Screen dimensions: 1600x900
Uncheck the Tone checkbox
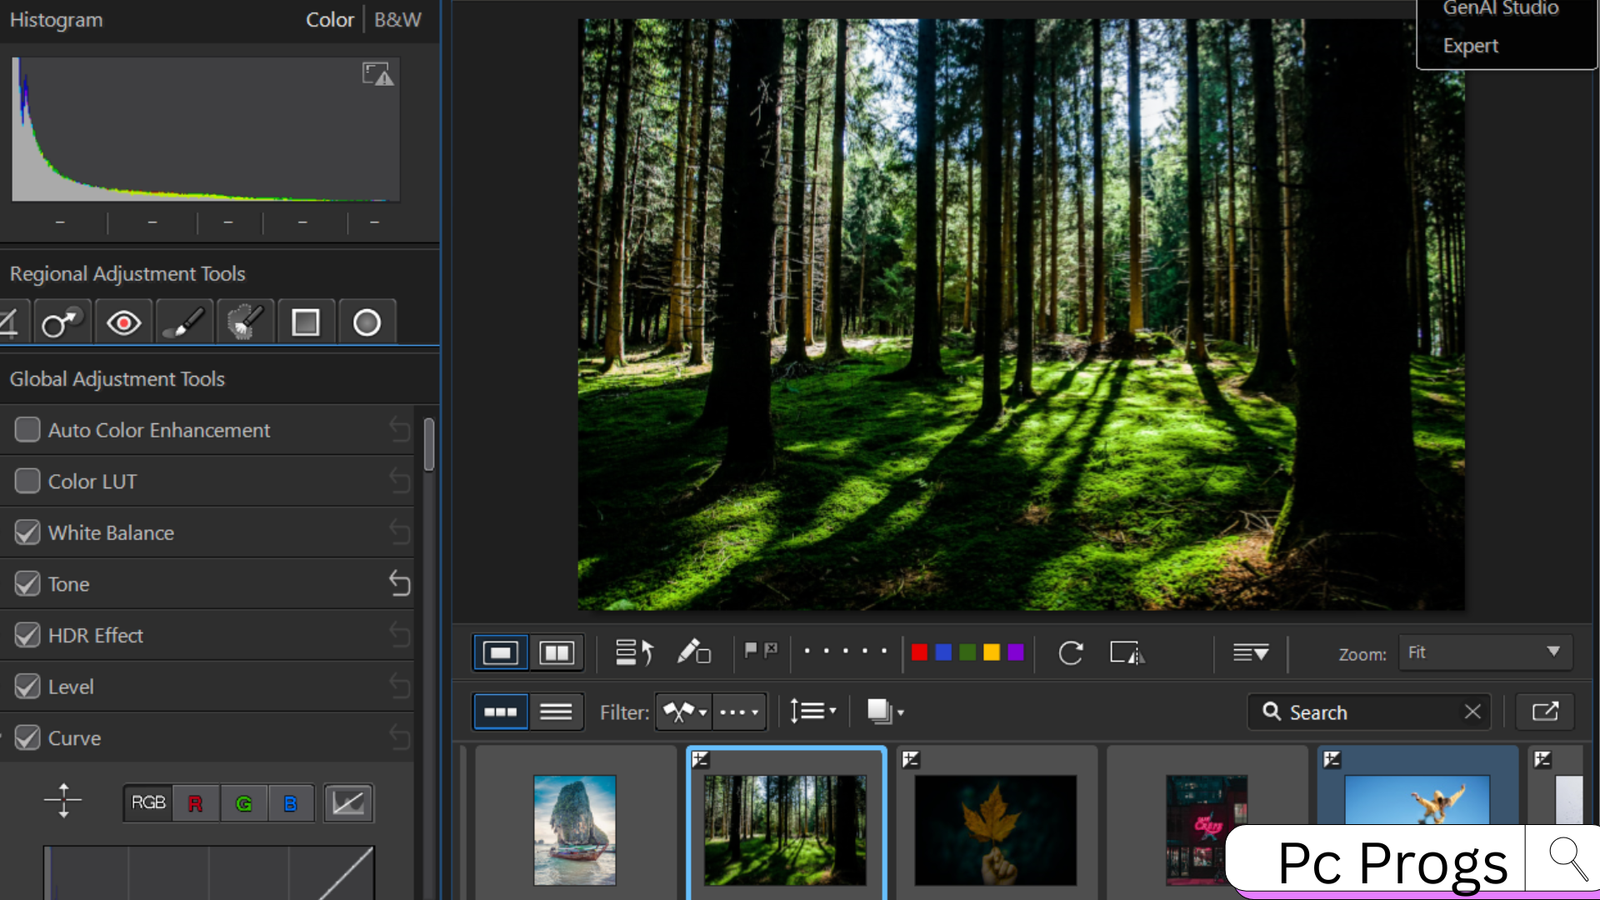[27, 583]
